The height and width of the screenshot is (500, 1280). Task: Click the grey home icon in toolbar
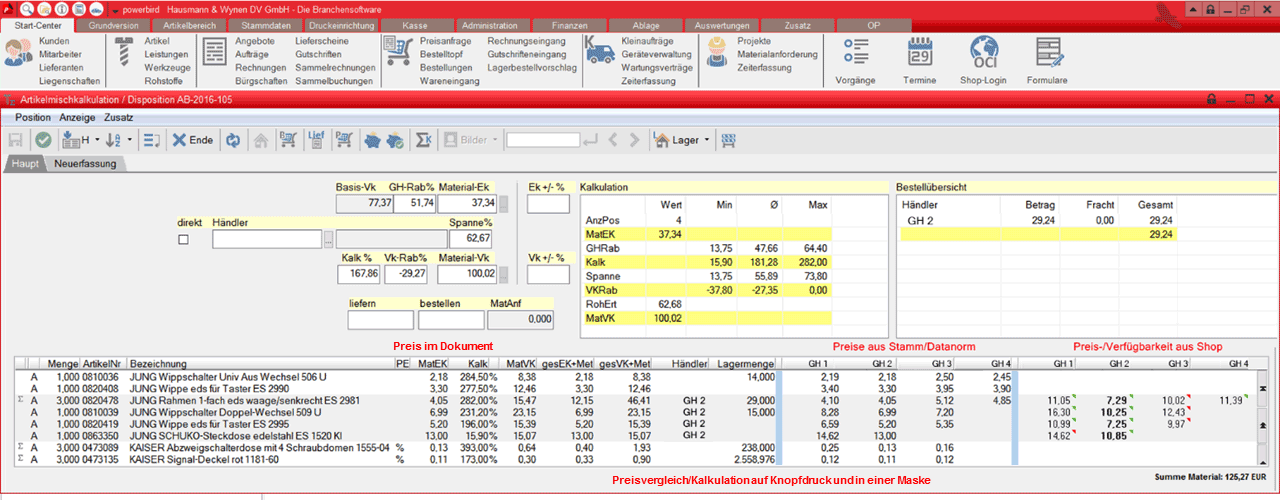pos(259,140)
